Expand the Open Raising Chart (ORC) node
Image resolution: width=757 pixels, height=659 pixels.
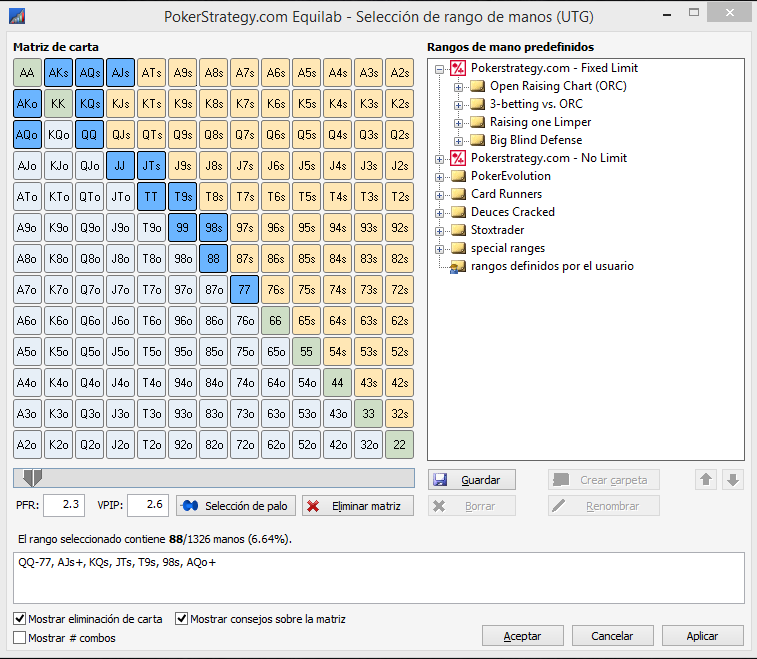[458, 87]
